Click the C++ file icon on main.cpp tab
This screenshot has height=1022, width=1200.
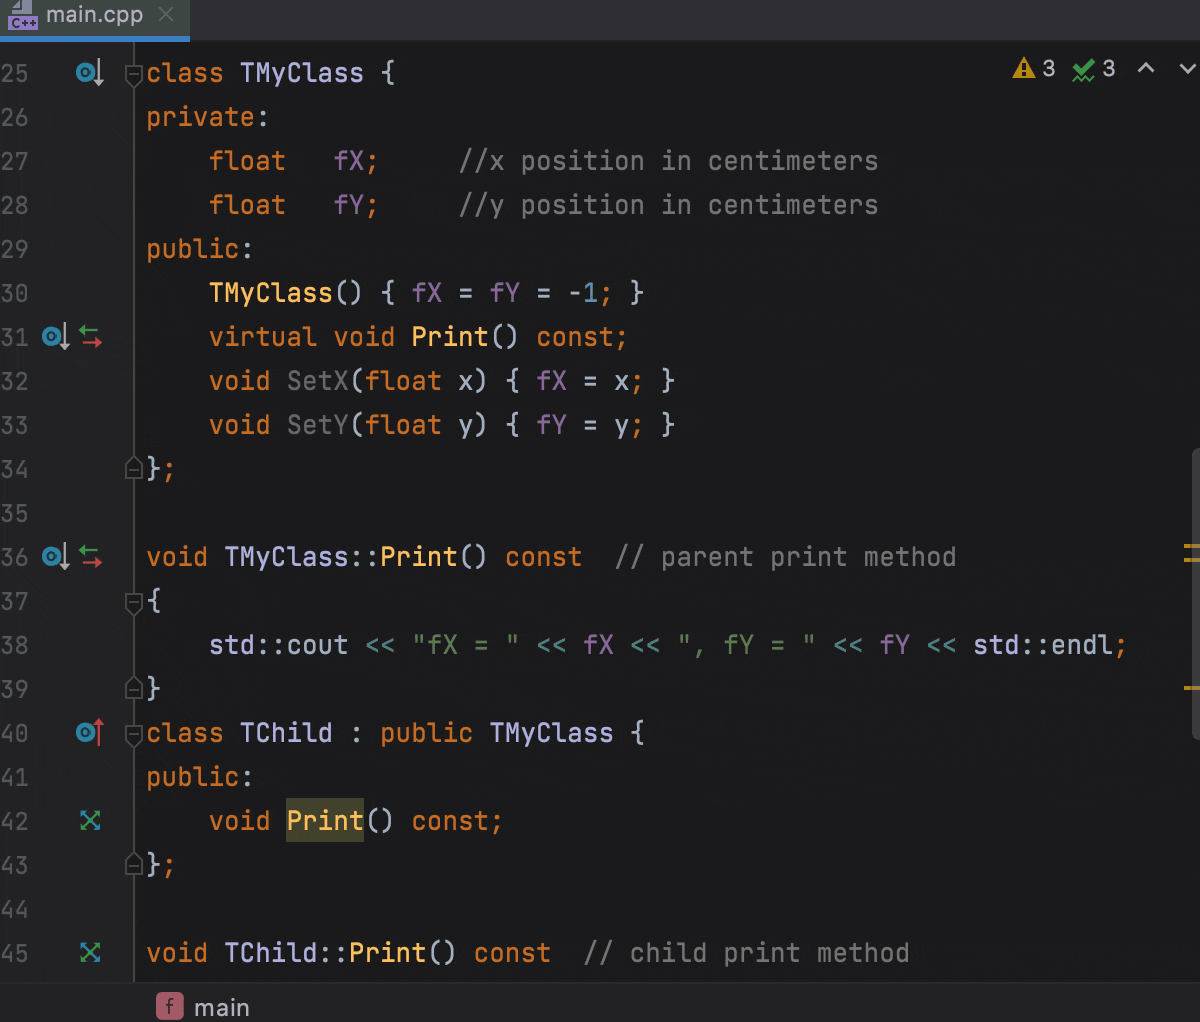click(x=23, y=16)
